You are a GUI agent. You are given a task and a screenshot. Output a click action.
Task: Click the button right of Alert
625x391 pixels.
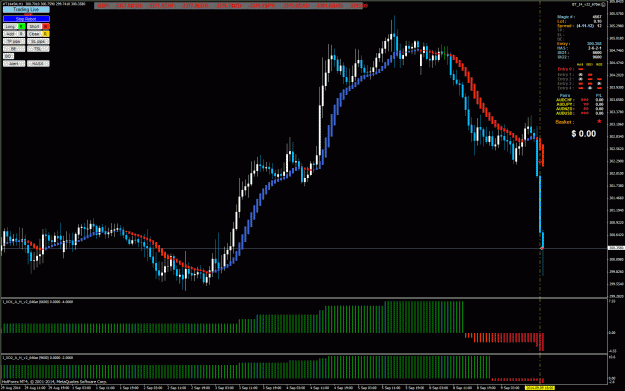(x=38, y=63)
